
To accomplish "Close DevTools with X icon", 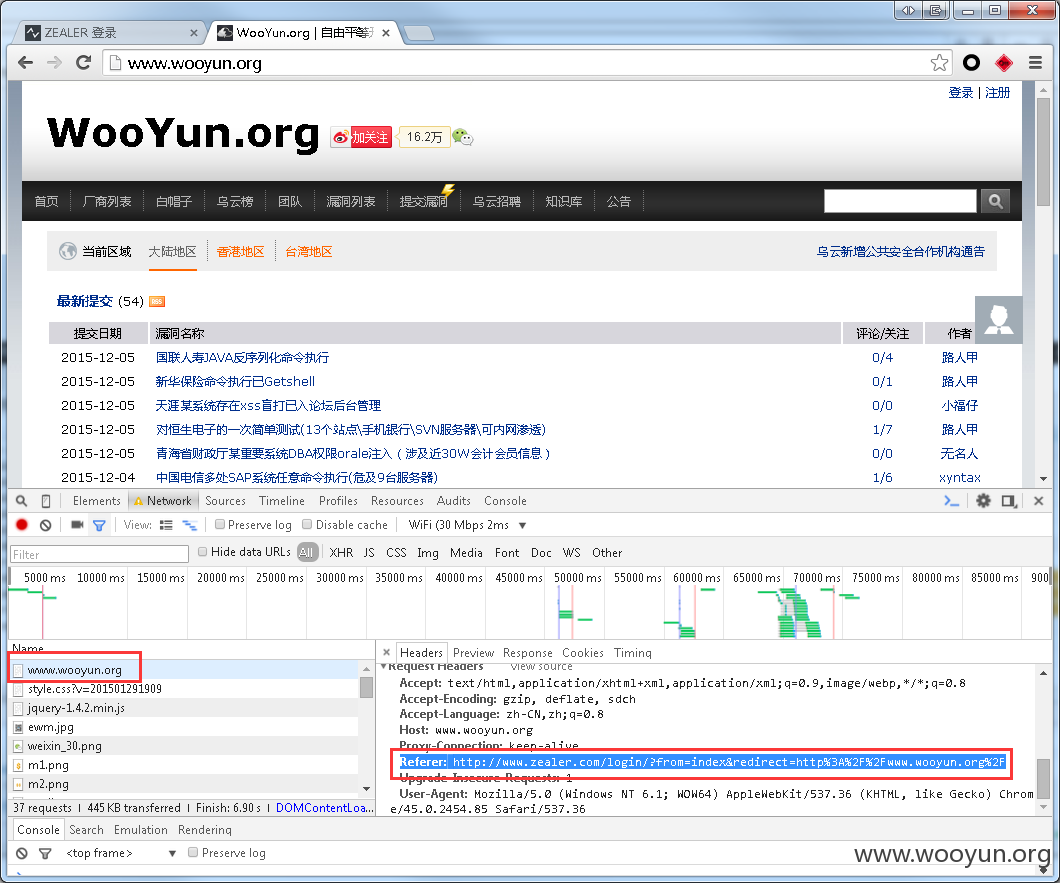I will click(x=1038, y=501).
